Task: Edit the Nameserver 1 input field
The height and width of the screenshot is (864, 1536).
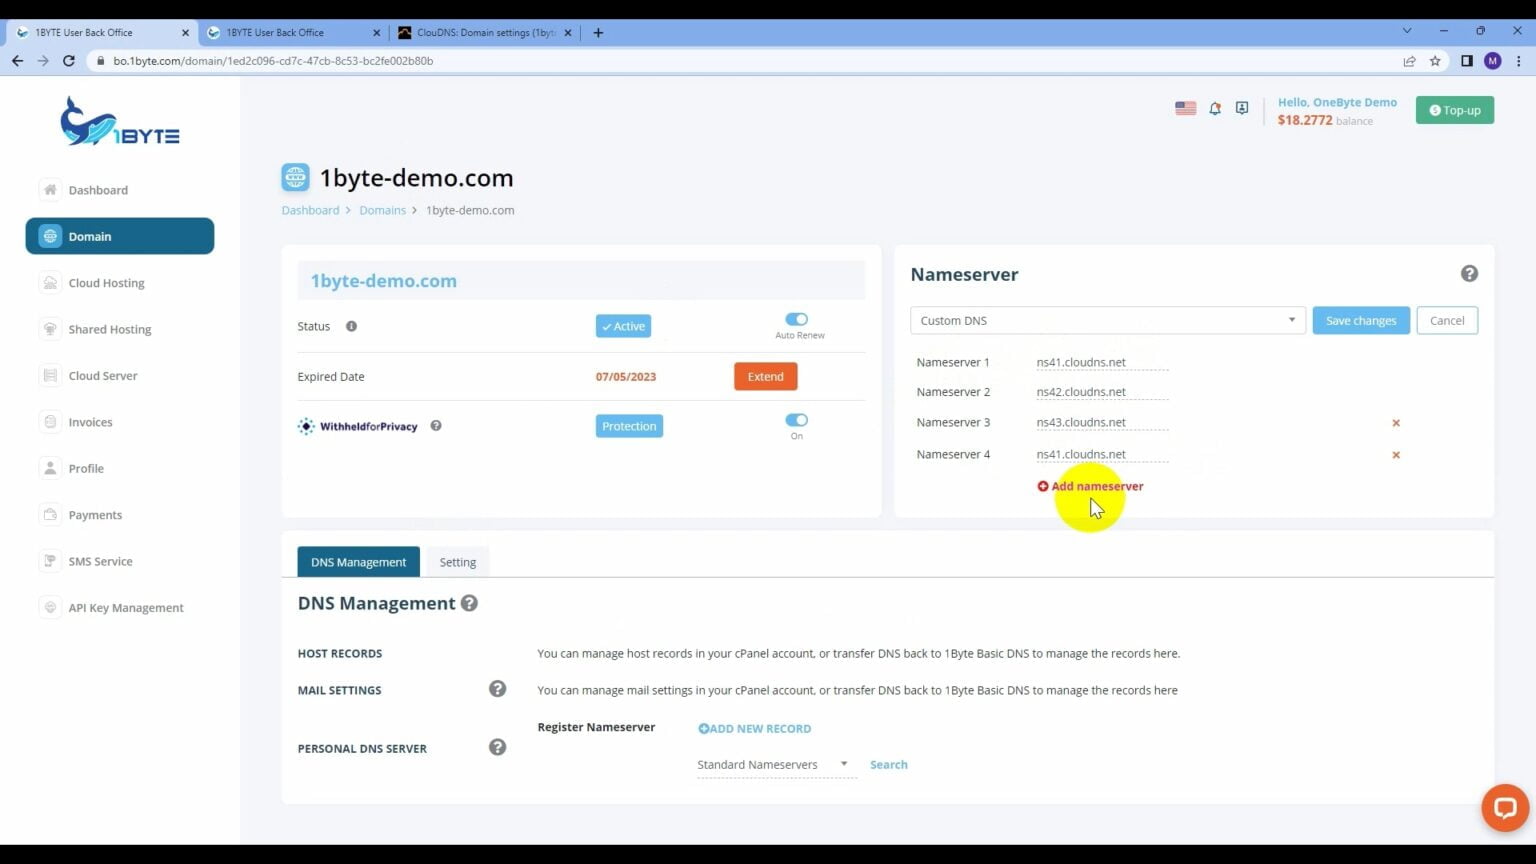Action: [x=1098, y=362]
